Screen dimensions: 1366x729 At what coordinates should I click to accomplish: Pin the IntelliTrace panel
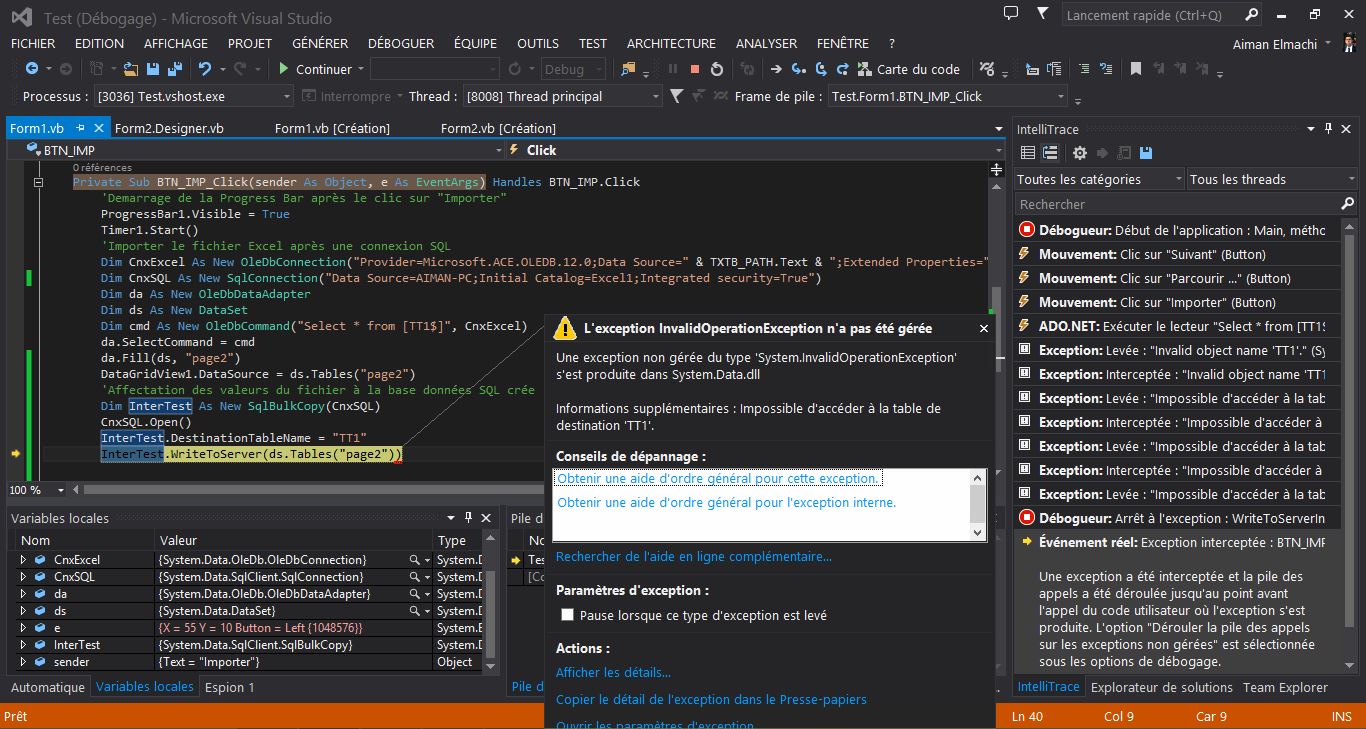coord(1329,129)
